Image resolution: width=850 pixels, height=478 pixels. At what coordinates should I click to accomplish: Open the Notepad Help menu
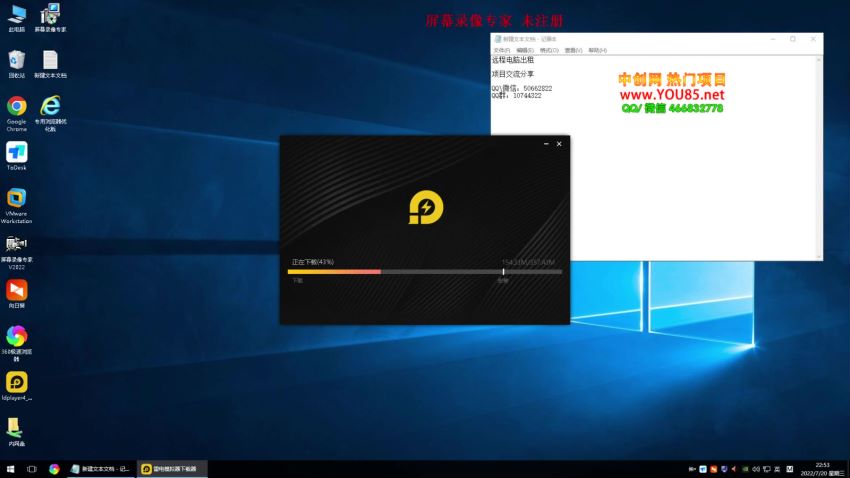click(x=597, y=50)
